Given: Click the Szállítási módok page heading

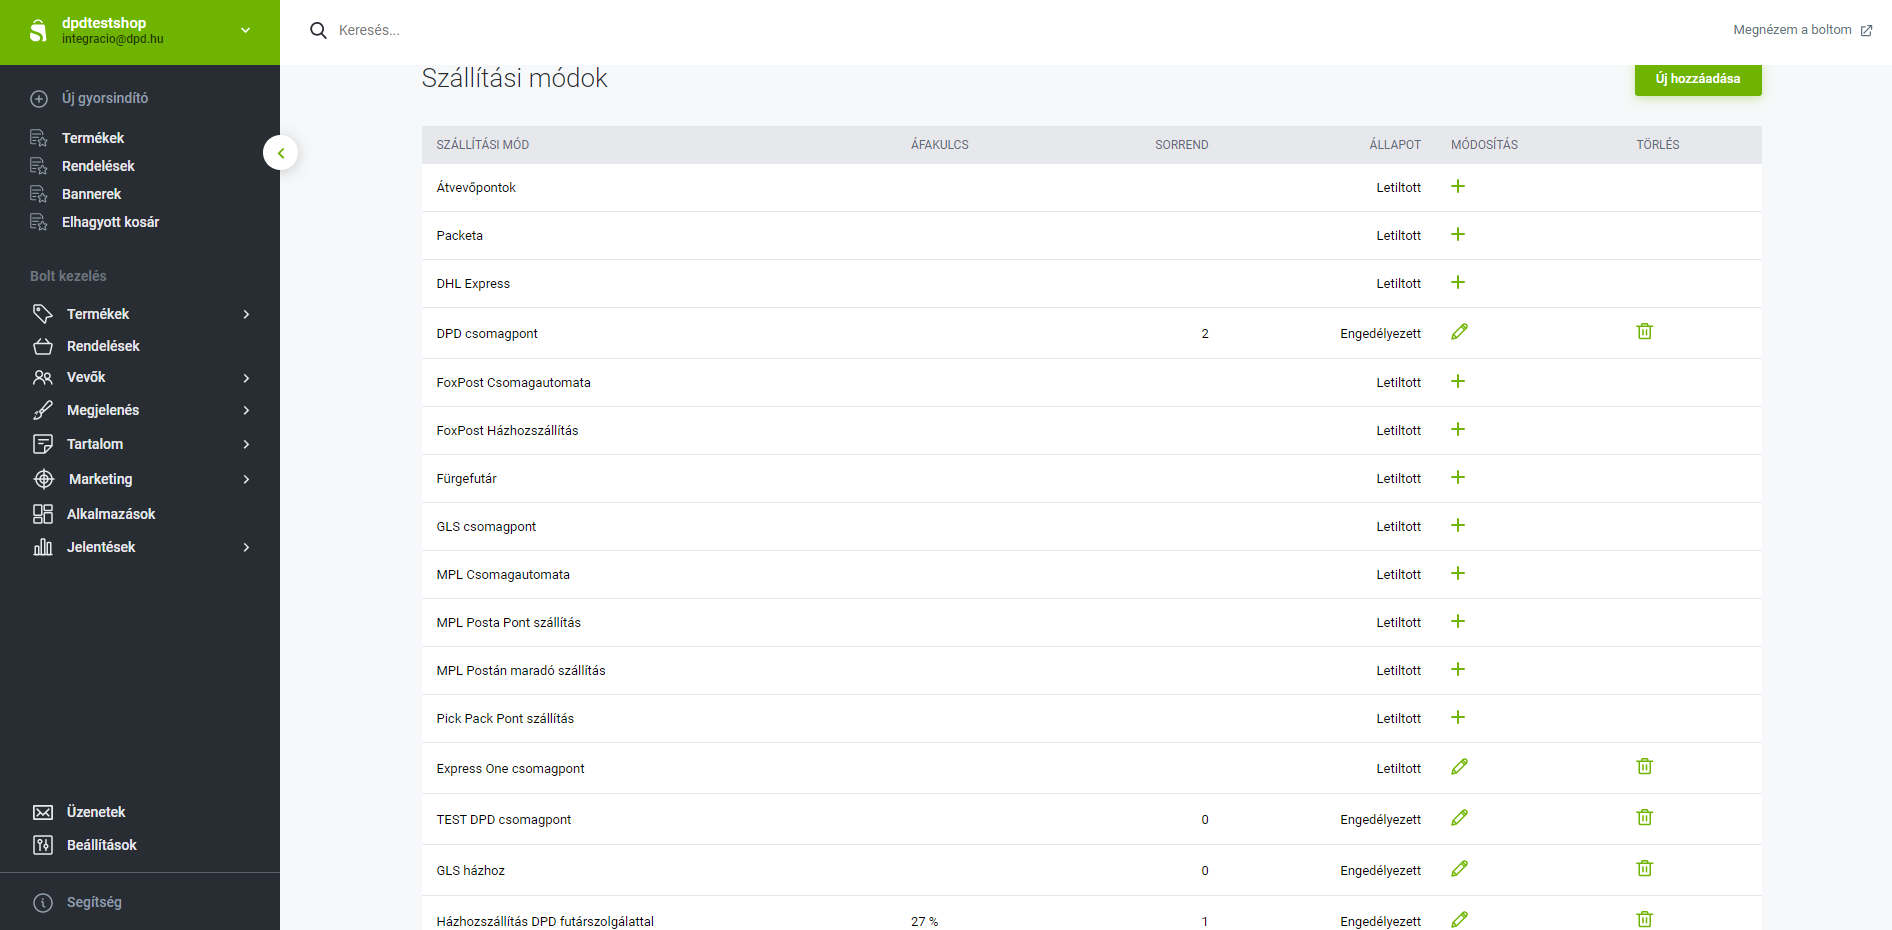Looking at the screenshot, I should [515, 78].
